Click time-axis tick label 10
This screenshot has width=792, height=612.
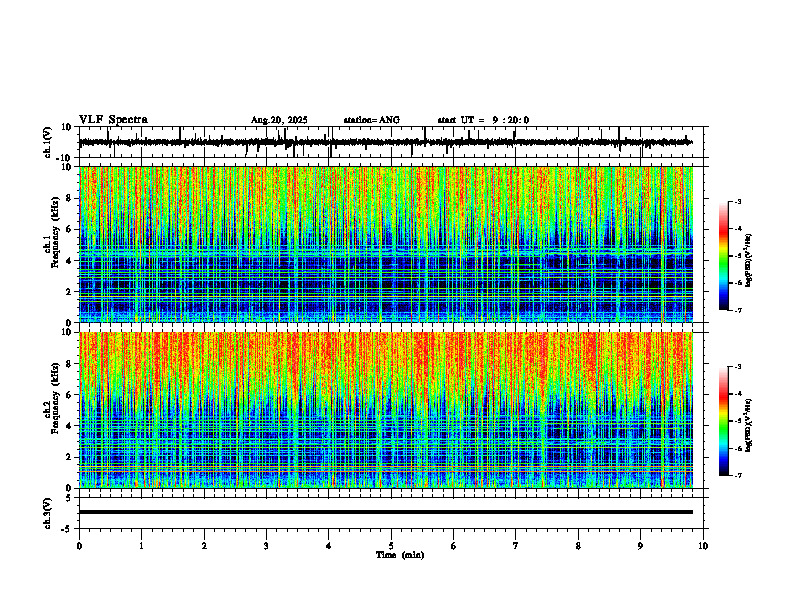703,546
